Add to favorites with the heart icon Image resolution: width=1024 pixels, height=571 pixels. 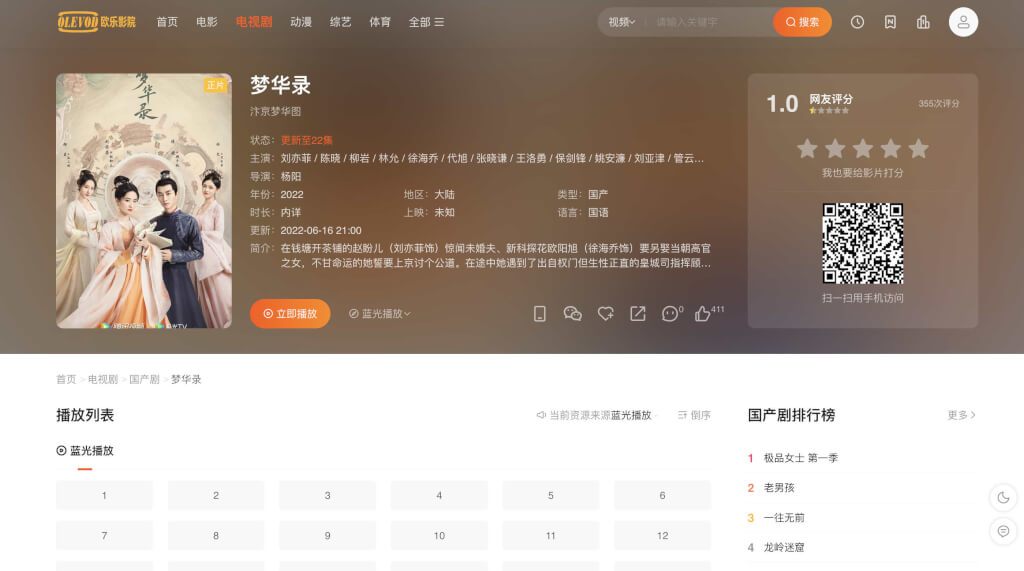[x=605, y=314]
